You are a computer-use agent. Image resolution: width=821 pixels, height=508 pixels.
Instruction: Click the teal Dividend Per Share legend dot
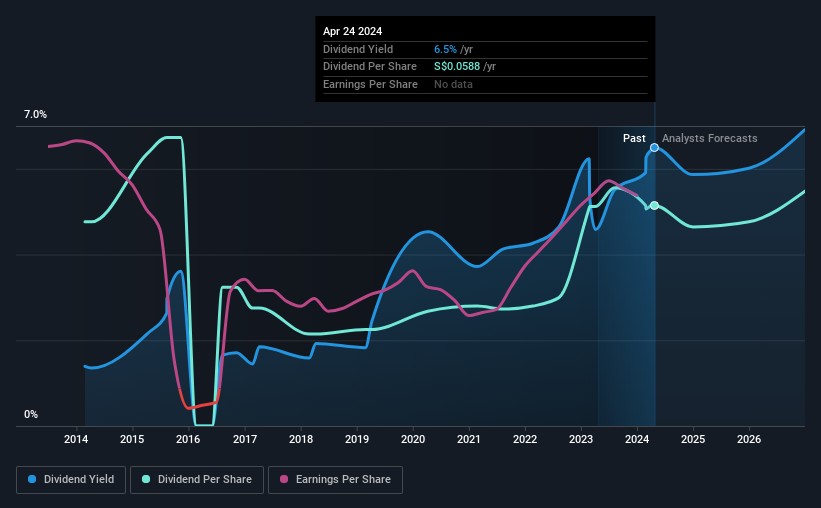click(x=146, y=479)
